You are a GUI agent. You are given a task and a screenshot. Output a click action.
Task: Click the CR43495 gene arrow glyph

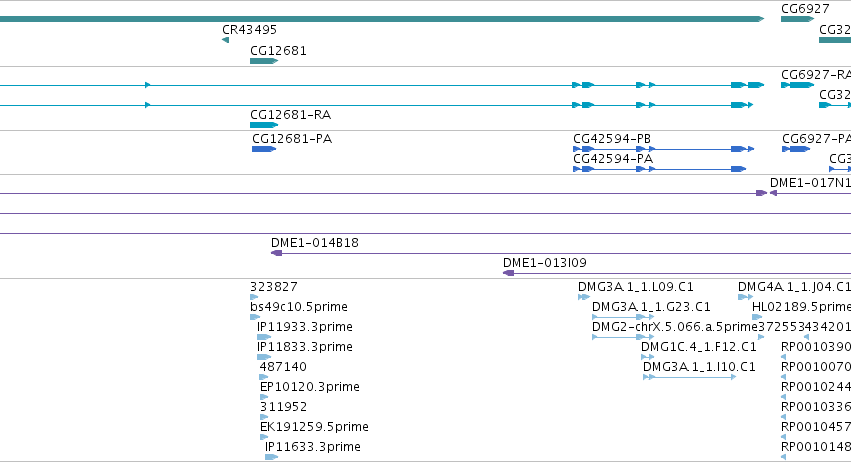pos(225,40)
